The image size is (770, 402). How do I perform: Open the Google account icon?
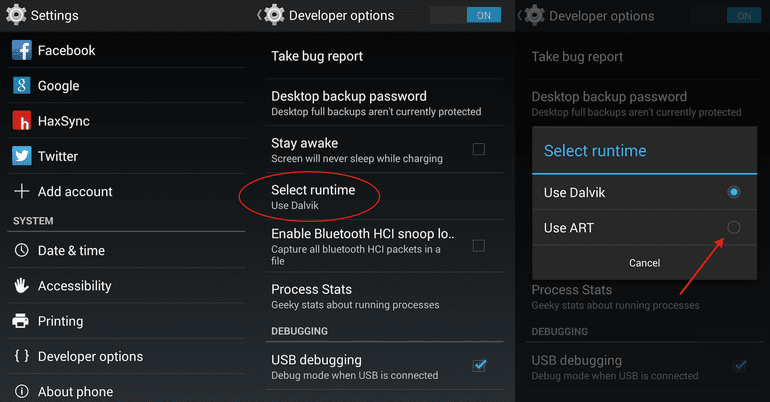(x=21, y=86)
